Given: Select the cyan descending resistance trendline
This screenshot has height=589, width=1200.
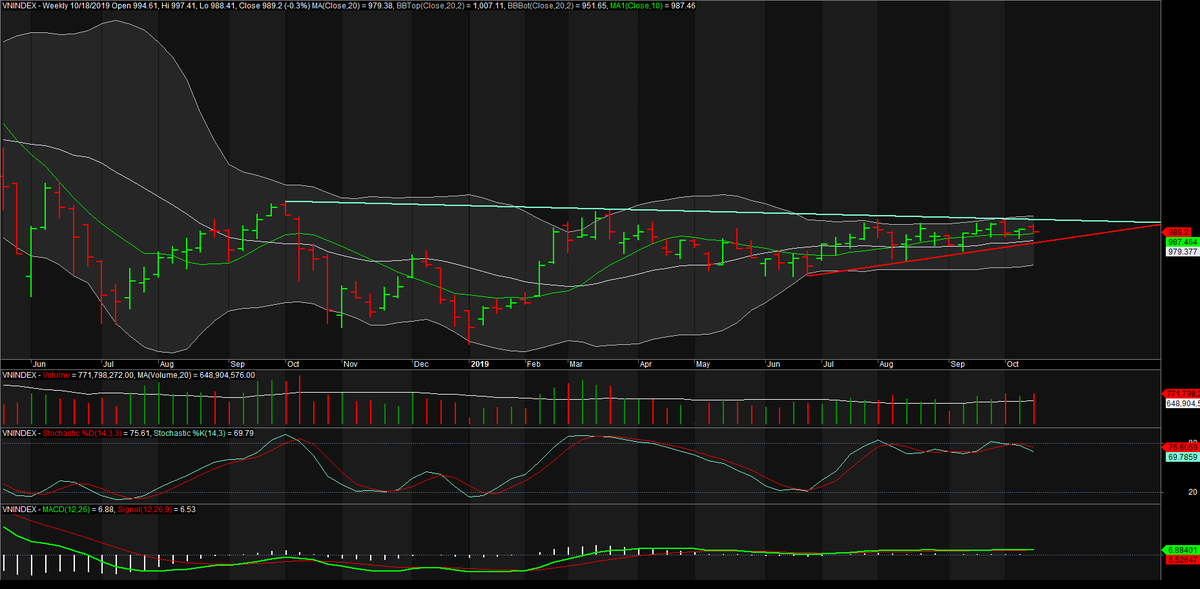Looking at the screenshot, I should pyautogui.click(x=722, y=212).
